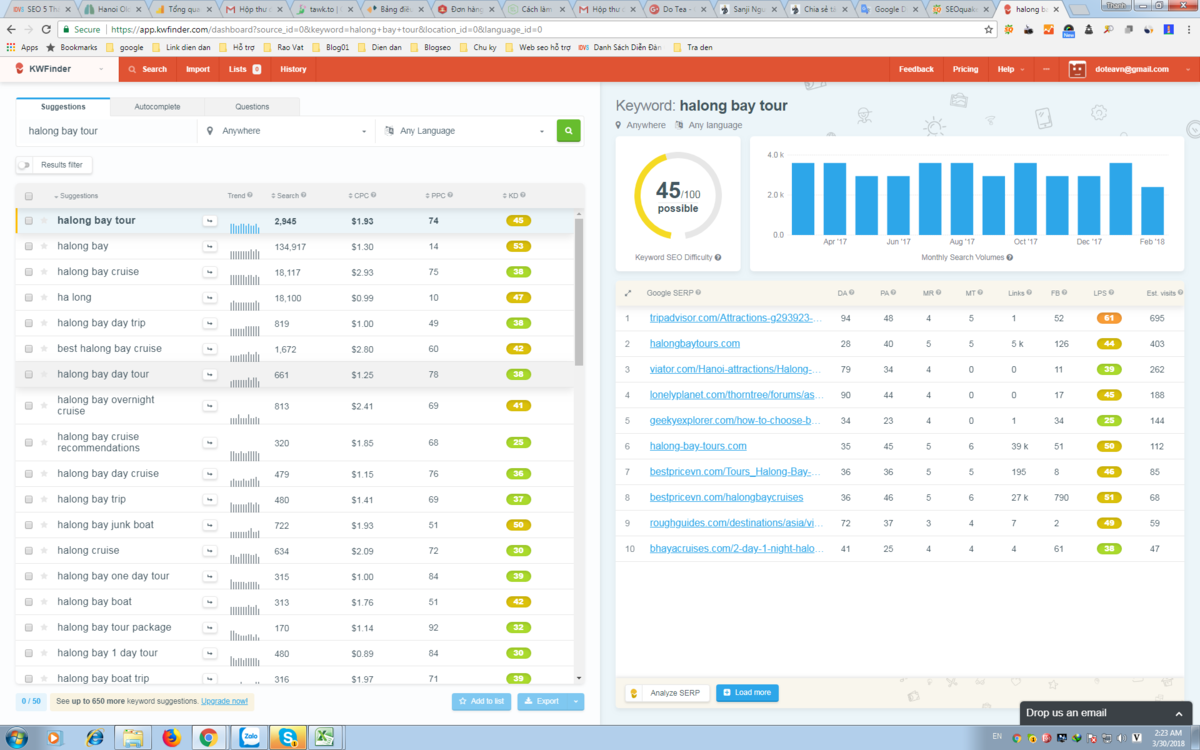
Task: Reload the page with the refresh icon
Action: coord(47,30)
